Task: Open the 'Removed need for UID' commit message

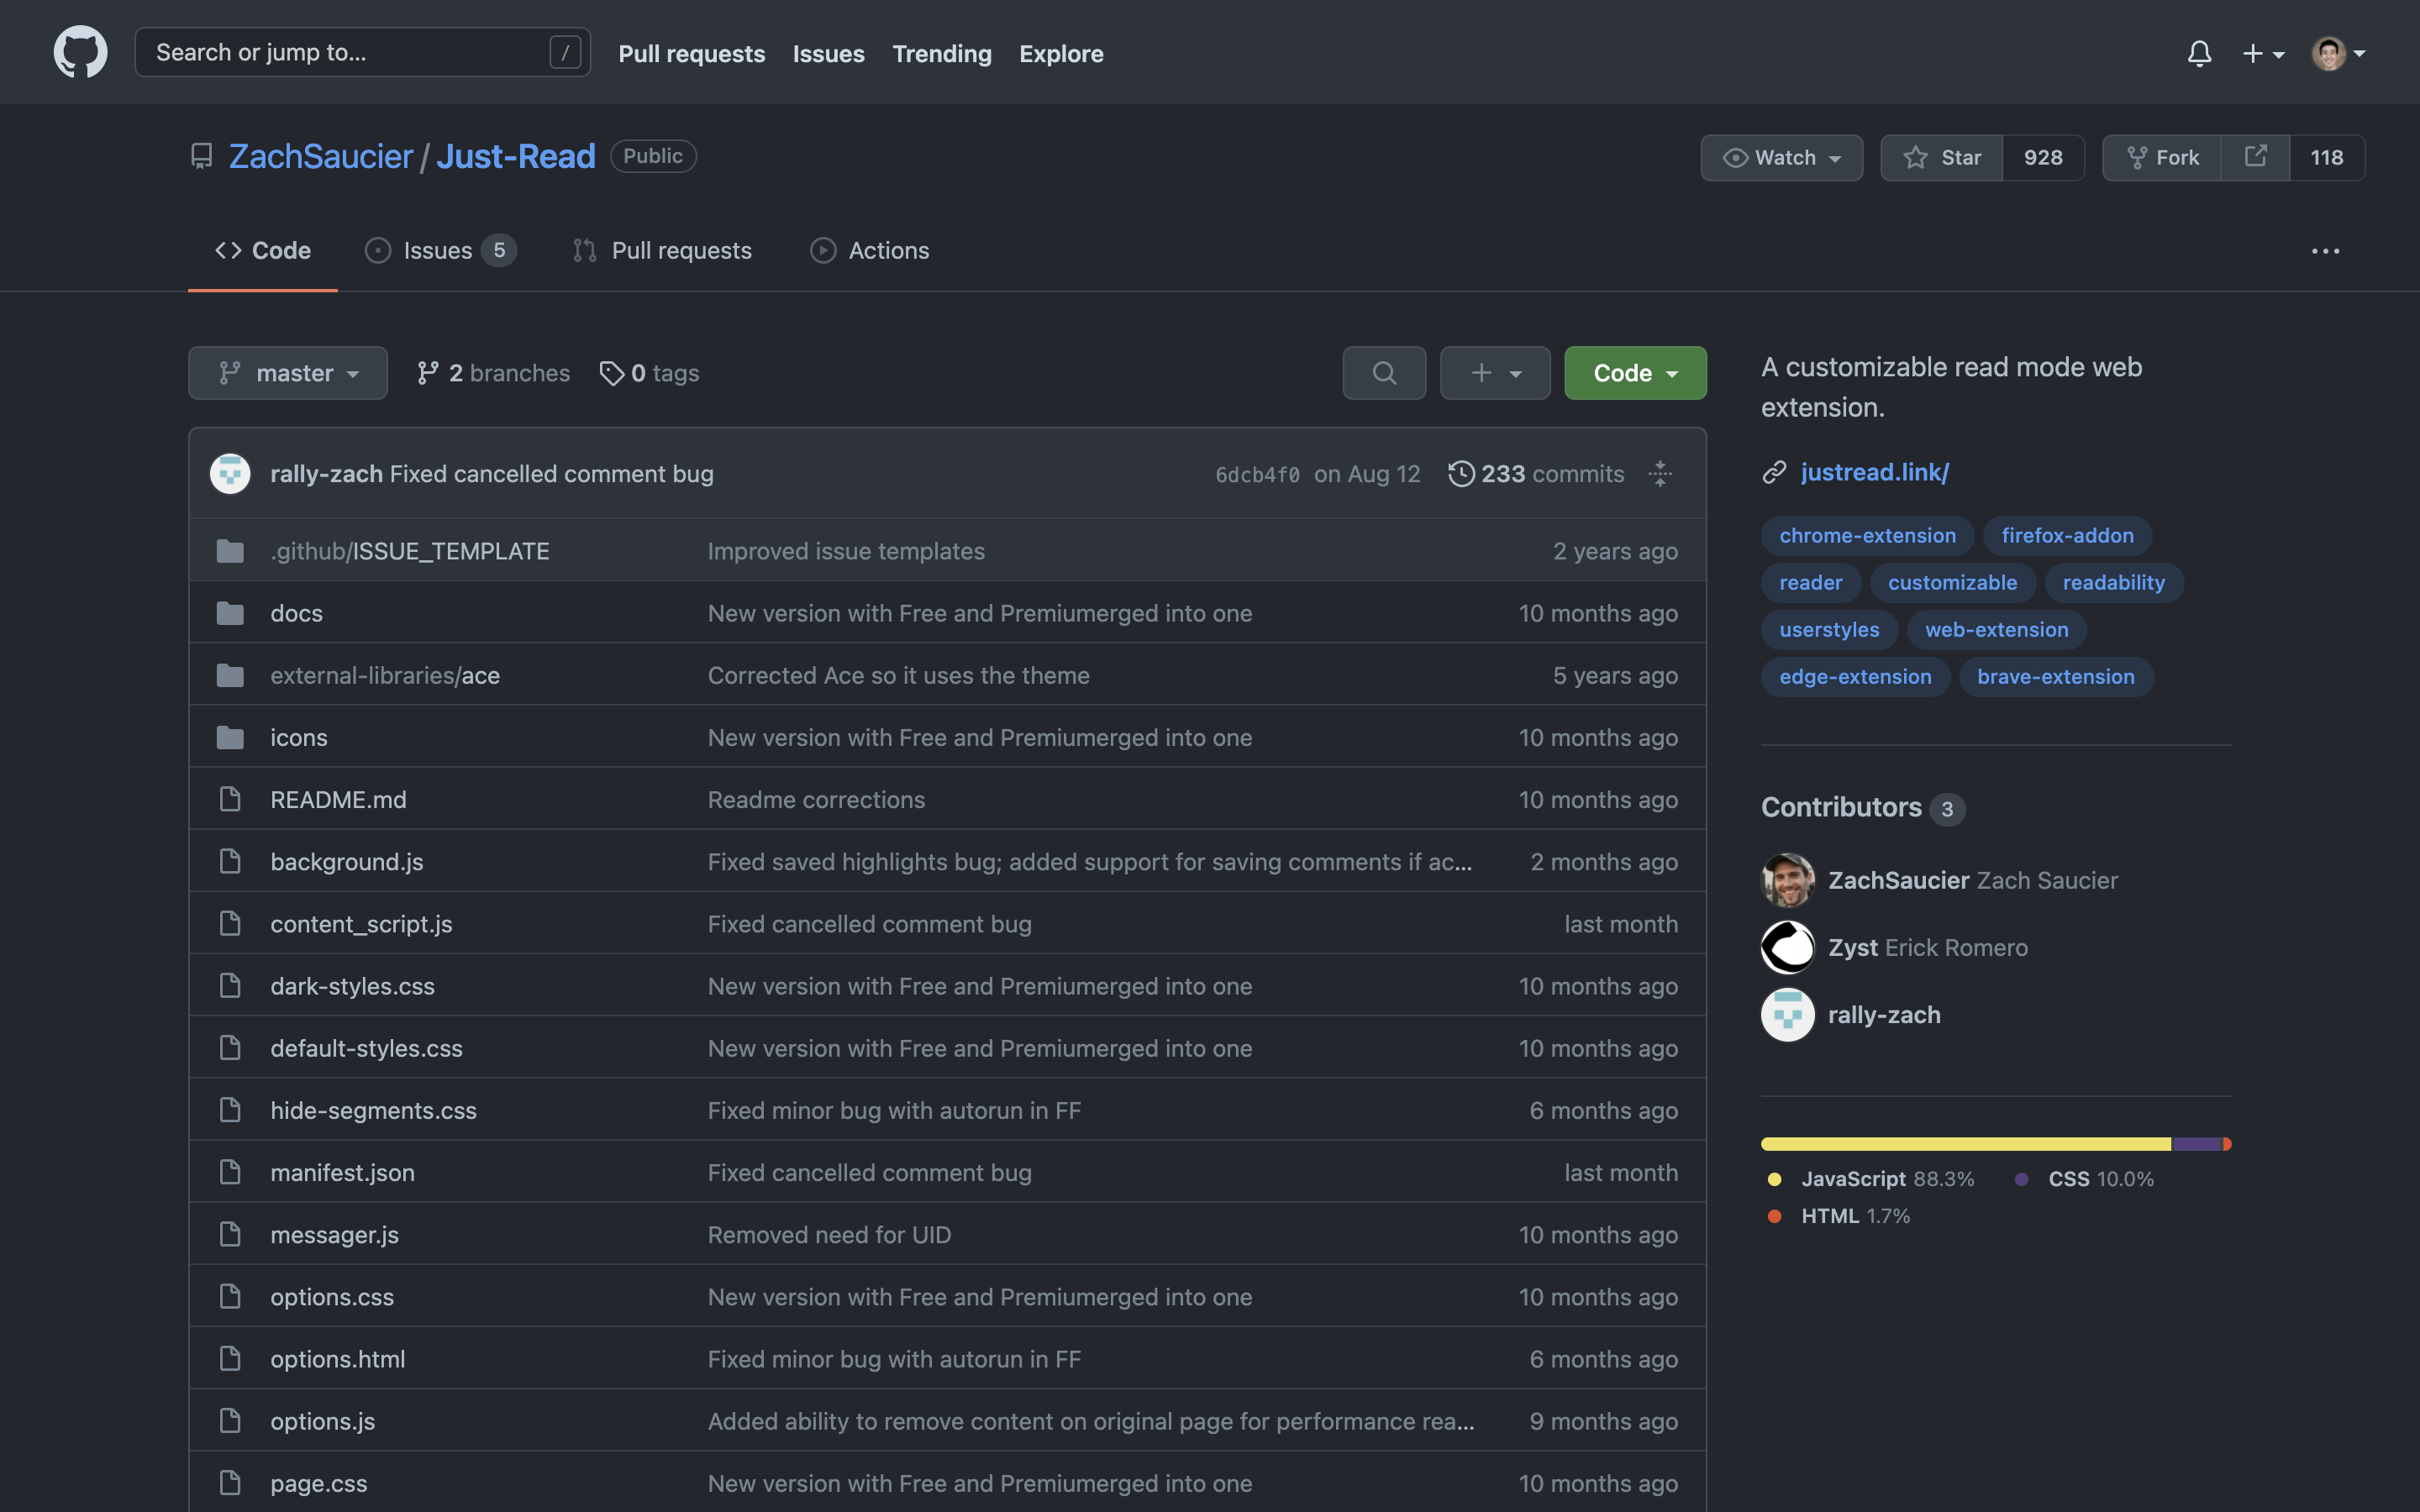Action: (829, 1234)
